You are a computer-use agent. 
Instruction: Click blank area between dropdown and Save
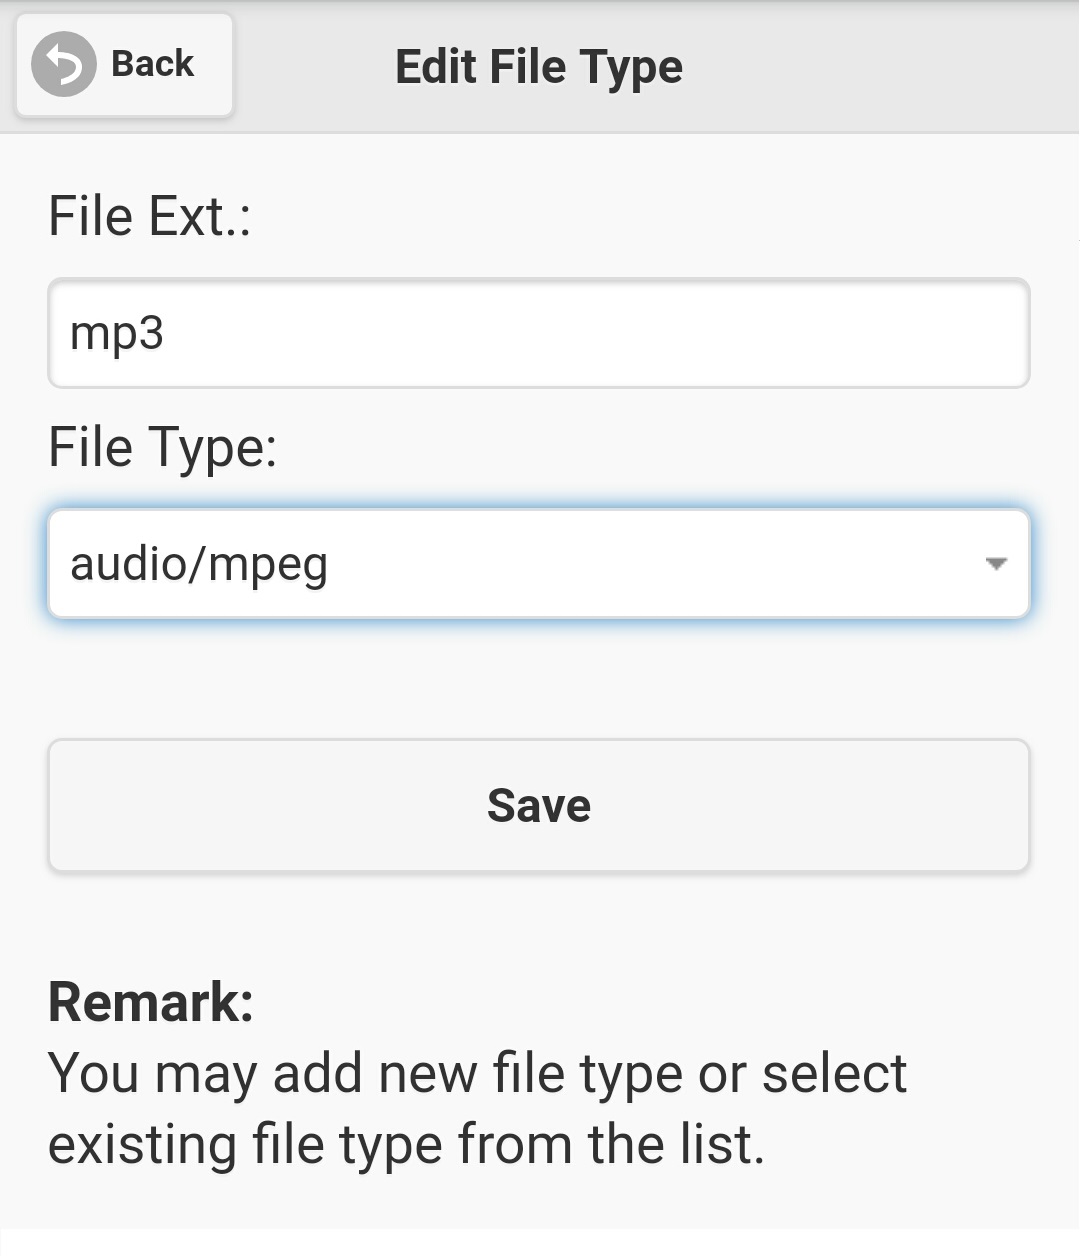tap(538, 678)
